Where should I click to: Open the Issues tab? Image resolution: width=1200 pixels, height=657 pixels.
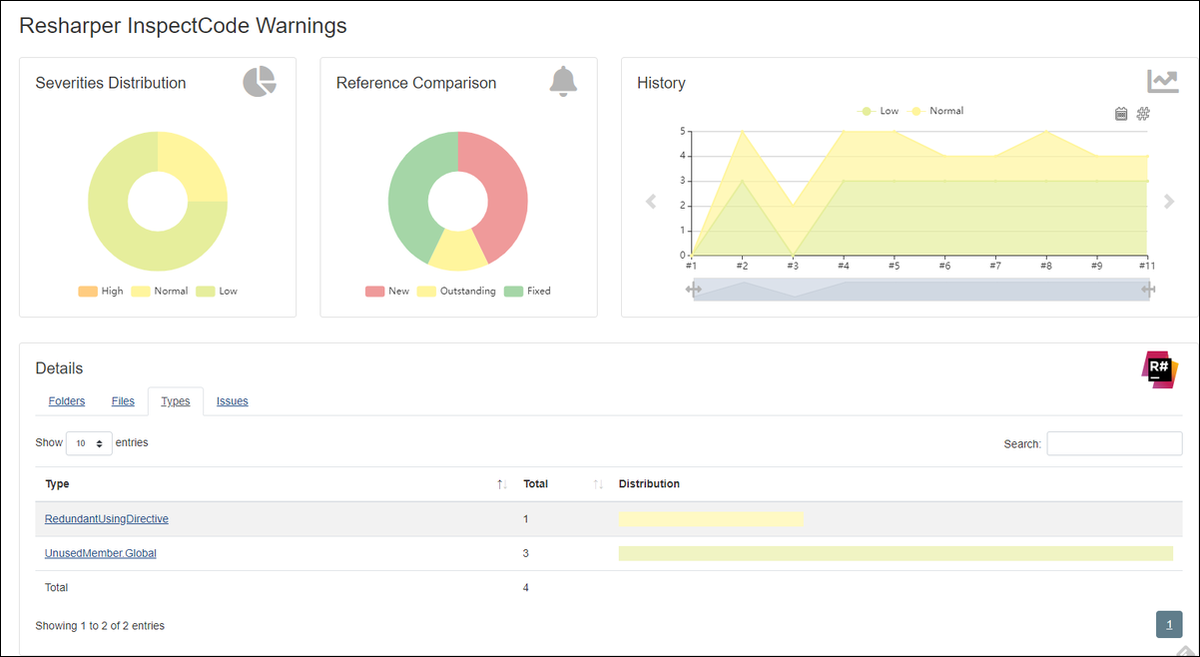232,401
